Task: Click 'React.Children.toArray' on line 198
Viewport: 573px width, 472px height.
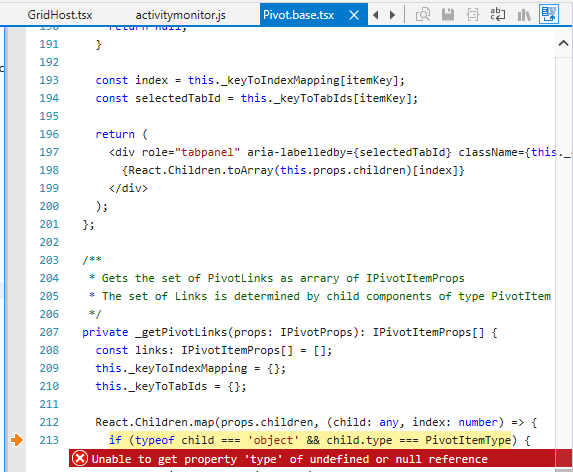Action: point(200,170)
